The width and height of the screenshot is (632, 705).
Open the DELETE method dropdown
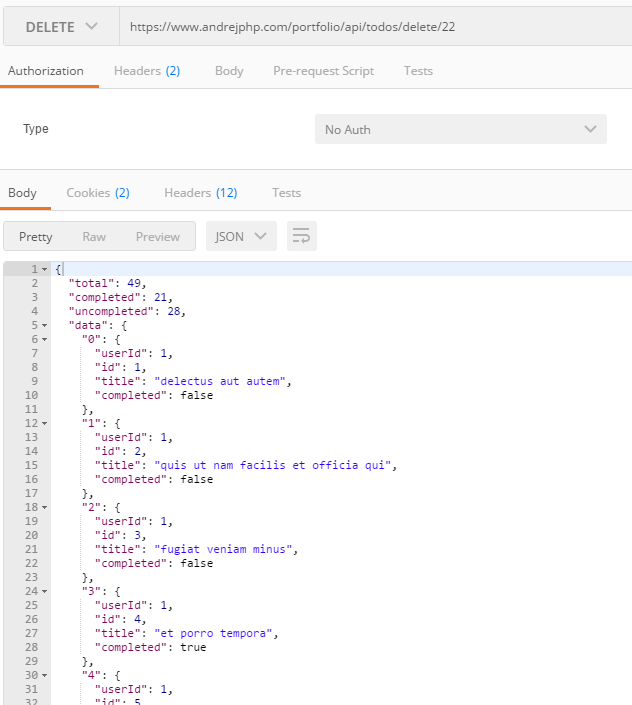tap(61, 27)
